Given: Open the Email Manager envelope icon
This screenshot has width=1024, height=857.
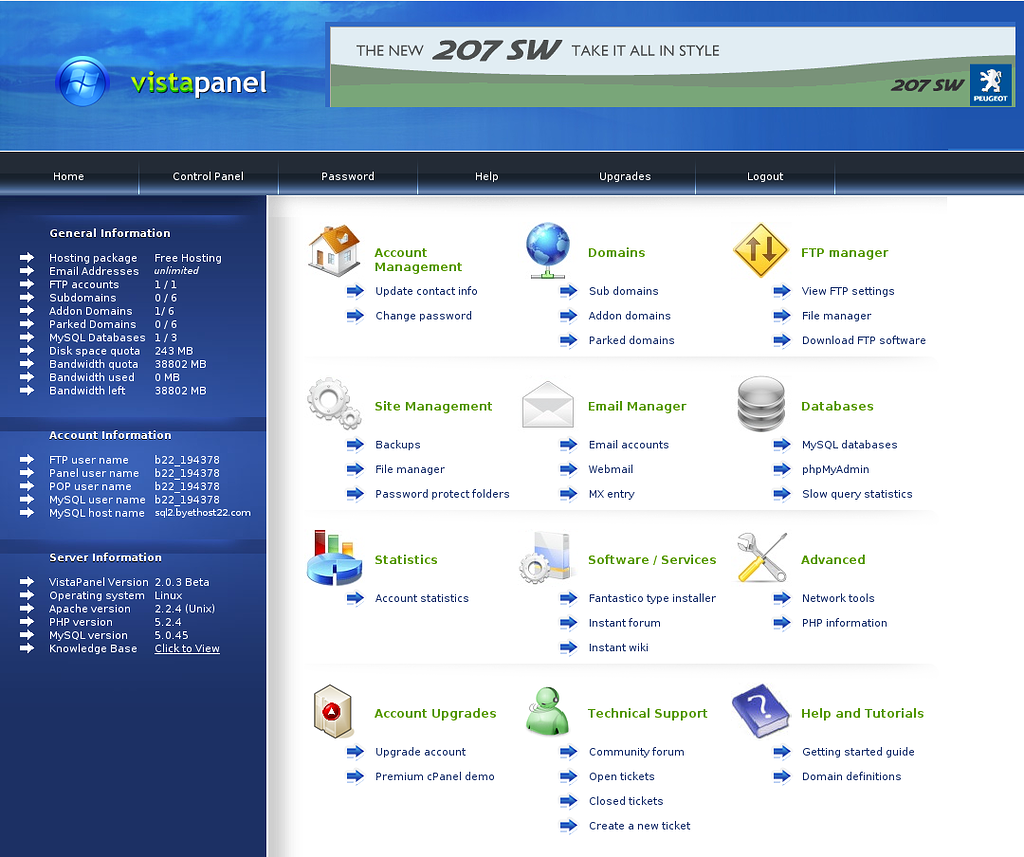Looking at the screenshot, I should coord(547,402).
